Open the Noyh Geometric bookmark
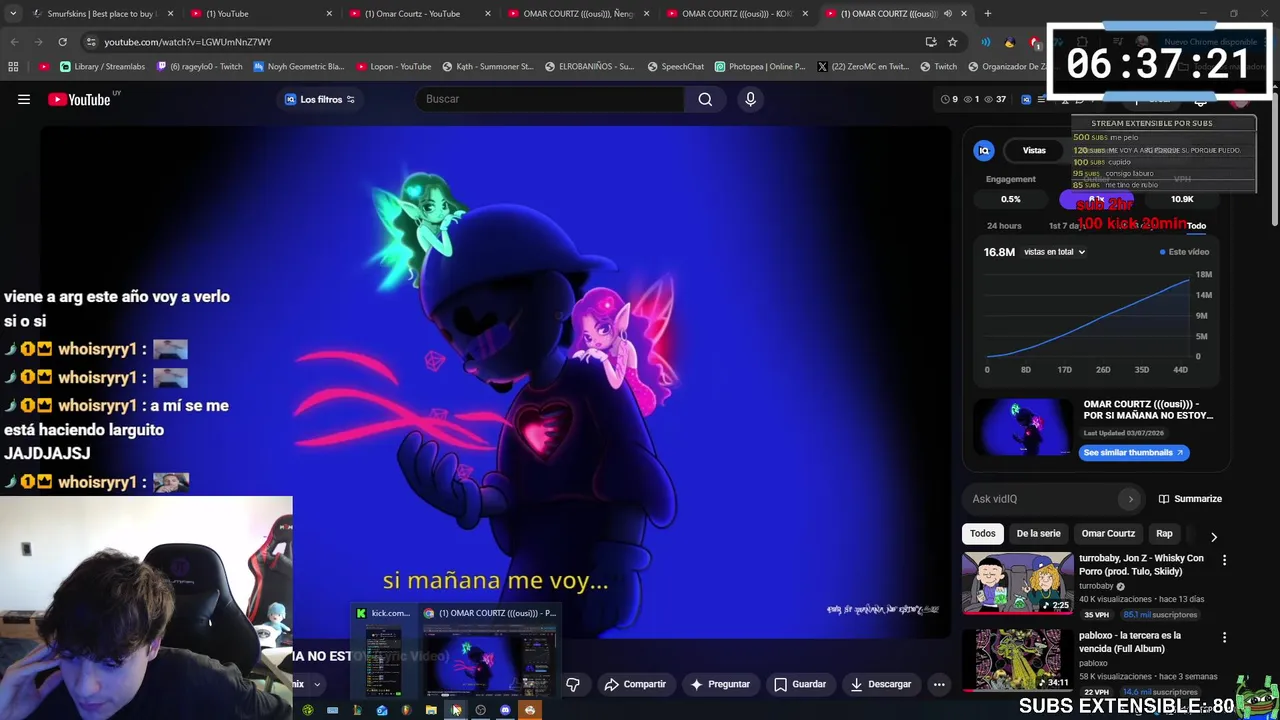 (x=298, y=67)
